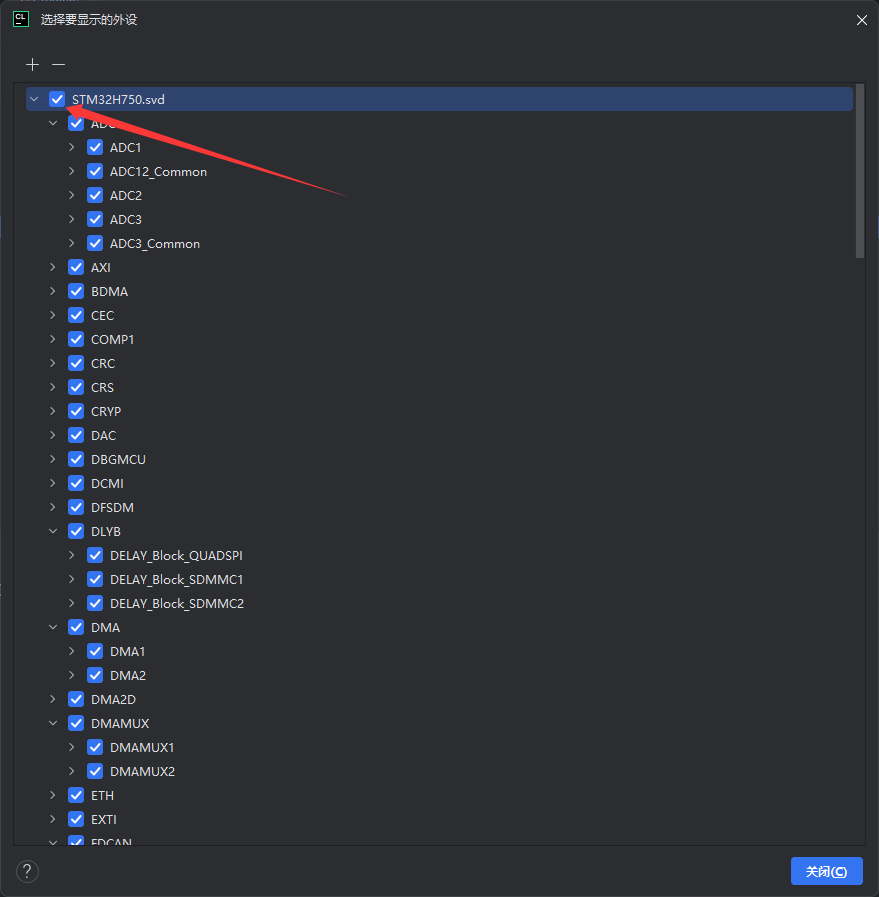Viewport: 879px width, 897px height.
Task: Click the minus icon to remove SVD file
Action: pyautogui.click(x=58, y=65)
